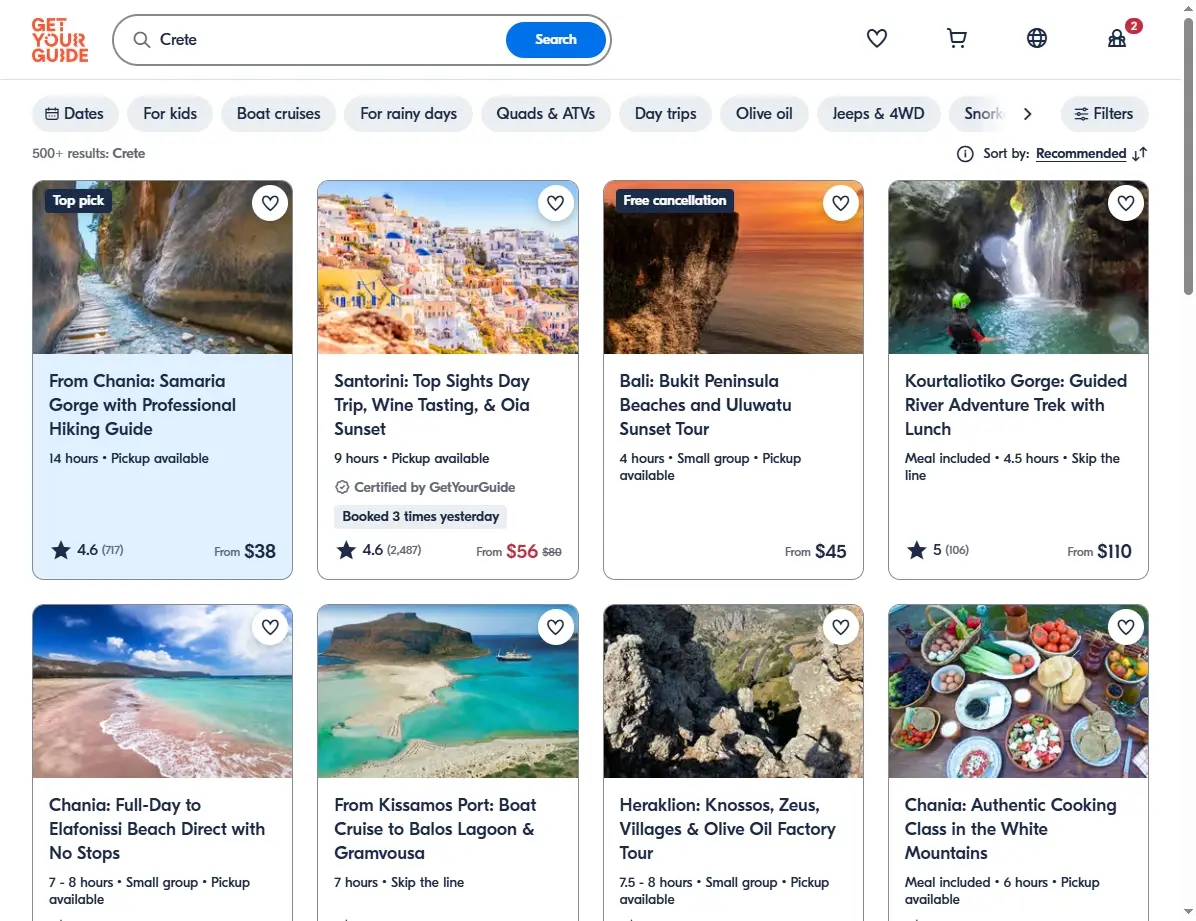This screenshot has width=1196, height=921.
Task: Save Samaria Gorge tour to wishlist
Action: [270, 203]
